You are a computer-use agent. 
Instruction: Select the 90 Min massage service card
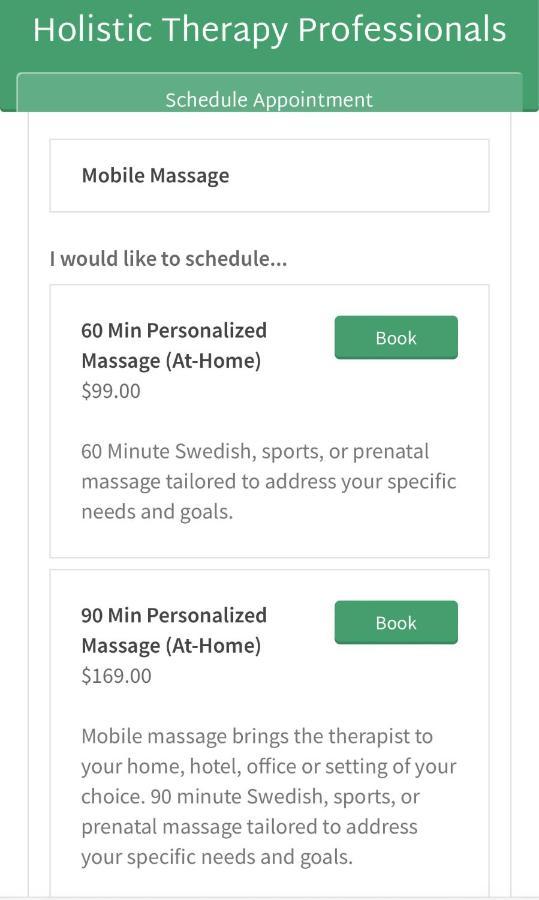pos(269,734)
